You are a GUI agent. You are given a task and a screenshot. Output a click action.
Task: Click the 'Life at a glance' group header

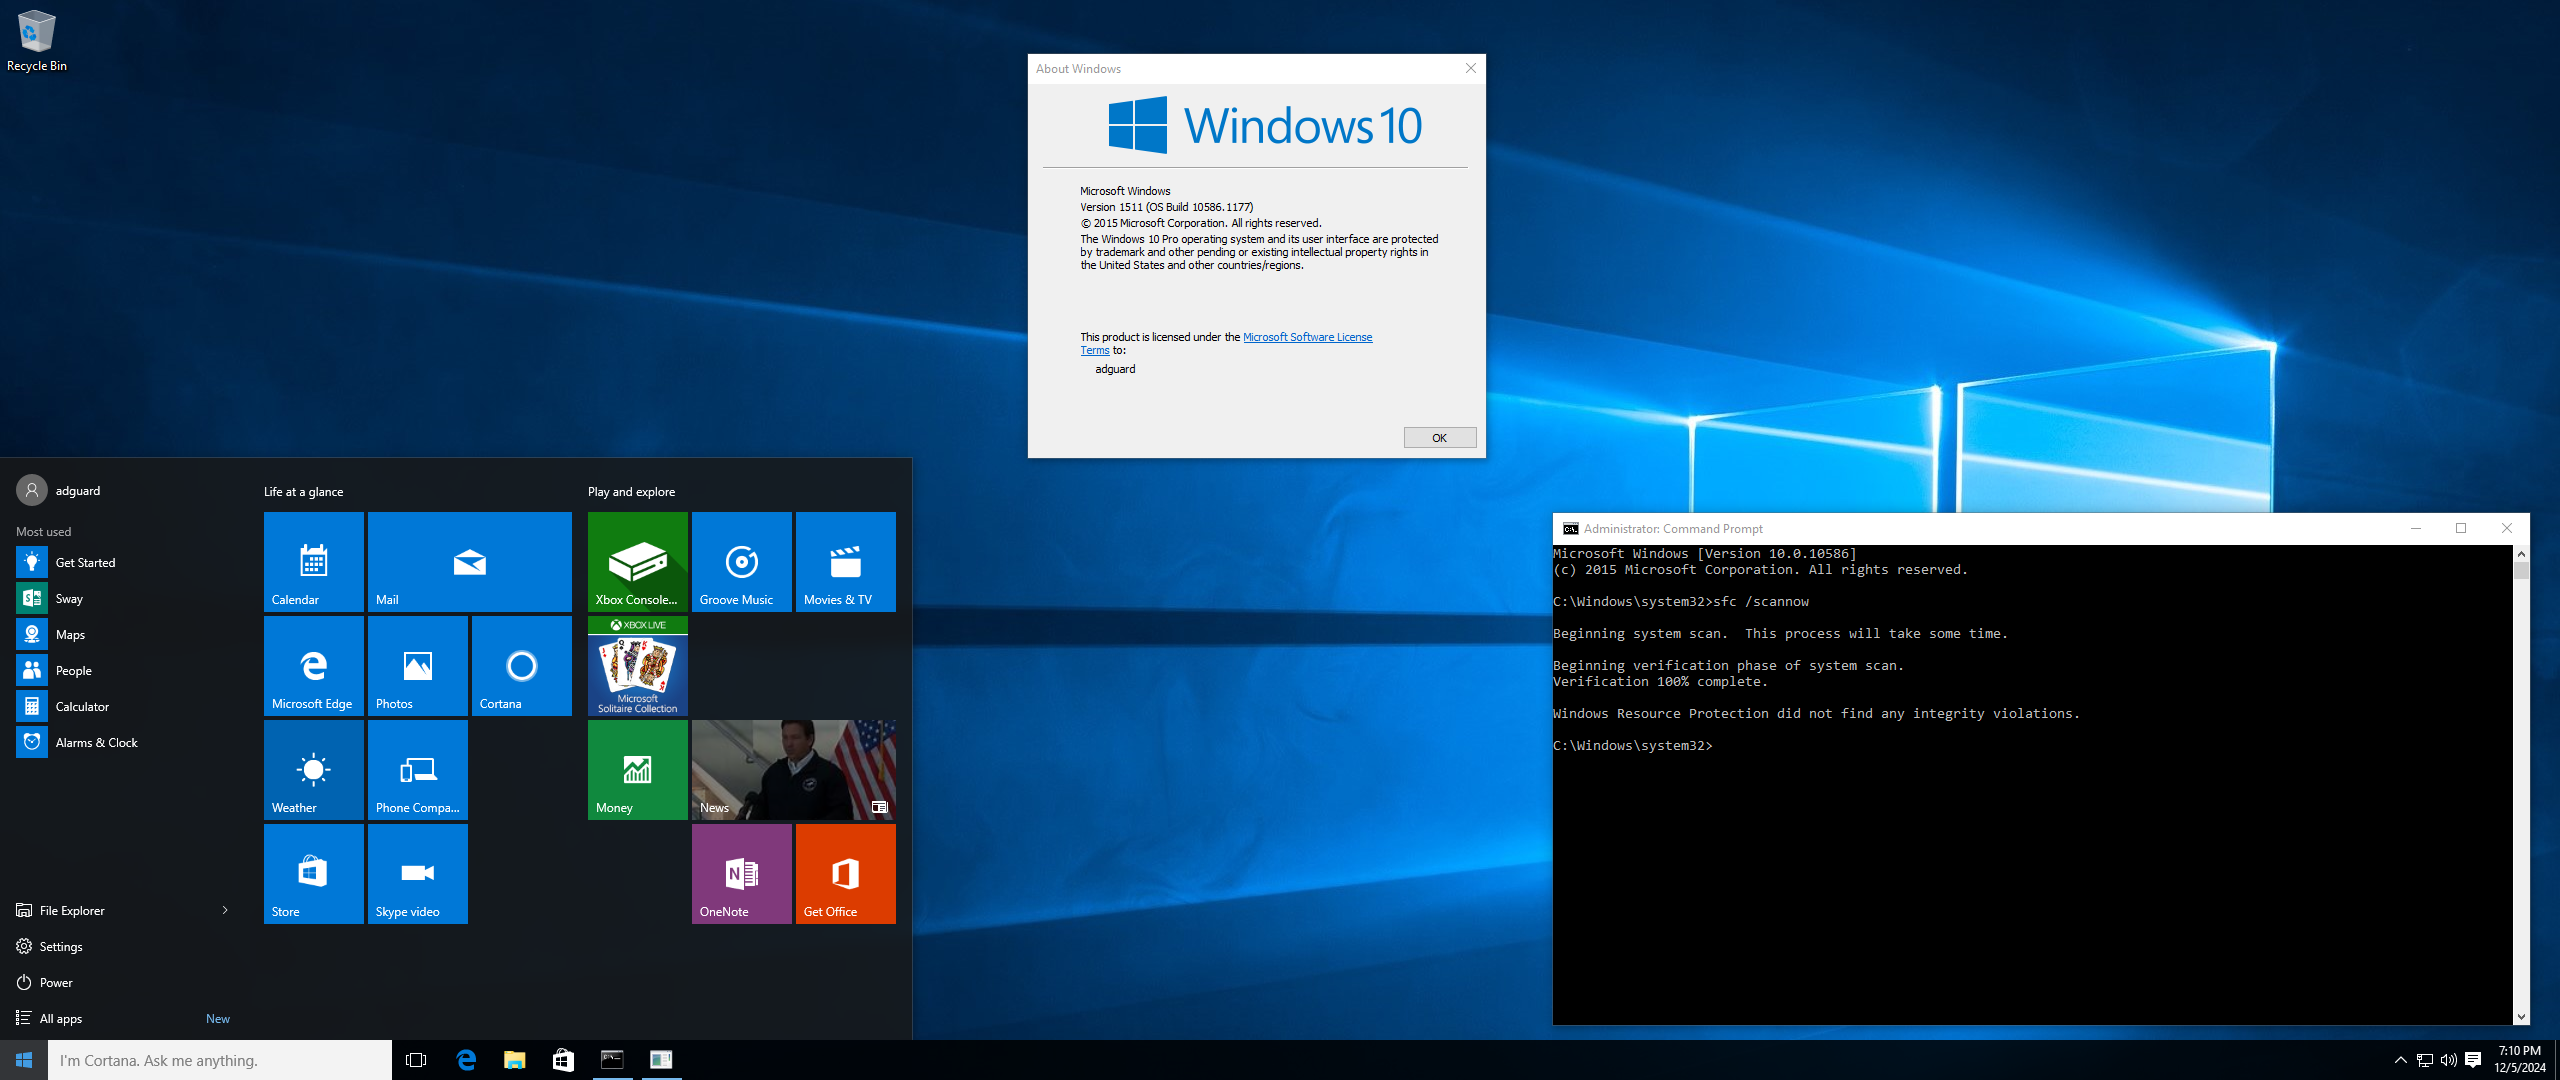[303, 492]
